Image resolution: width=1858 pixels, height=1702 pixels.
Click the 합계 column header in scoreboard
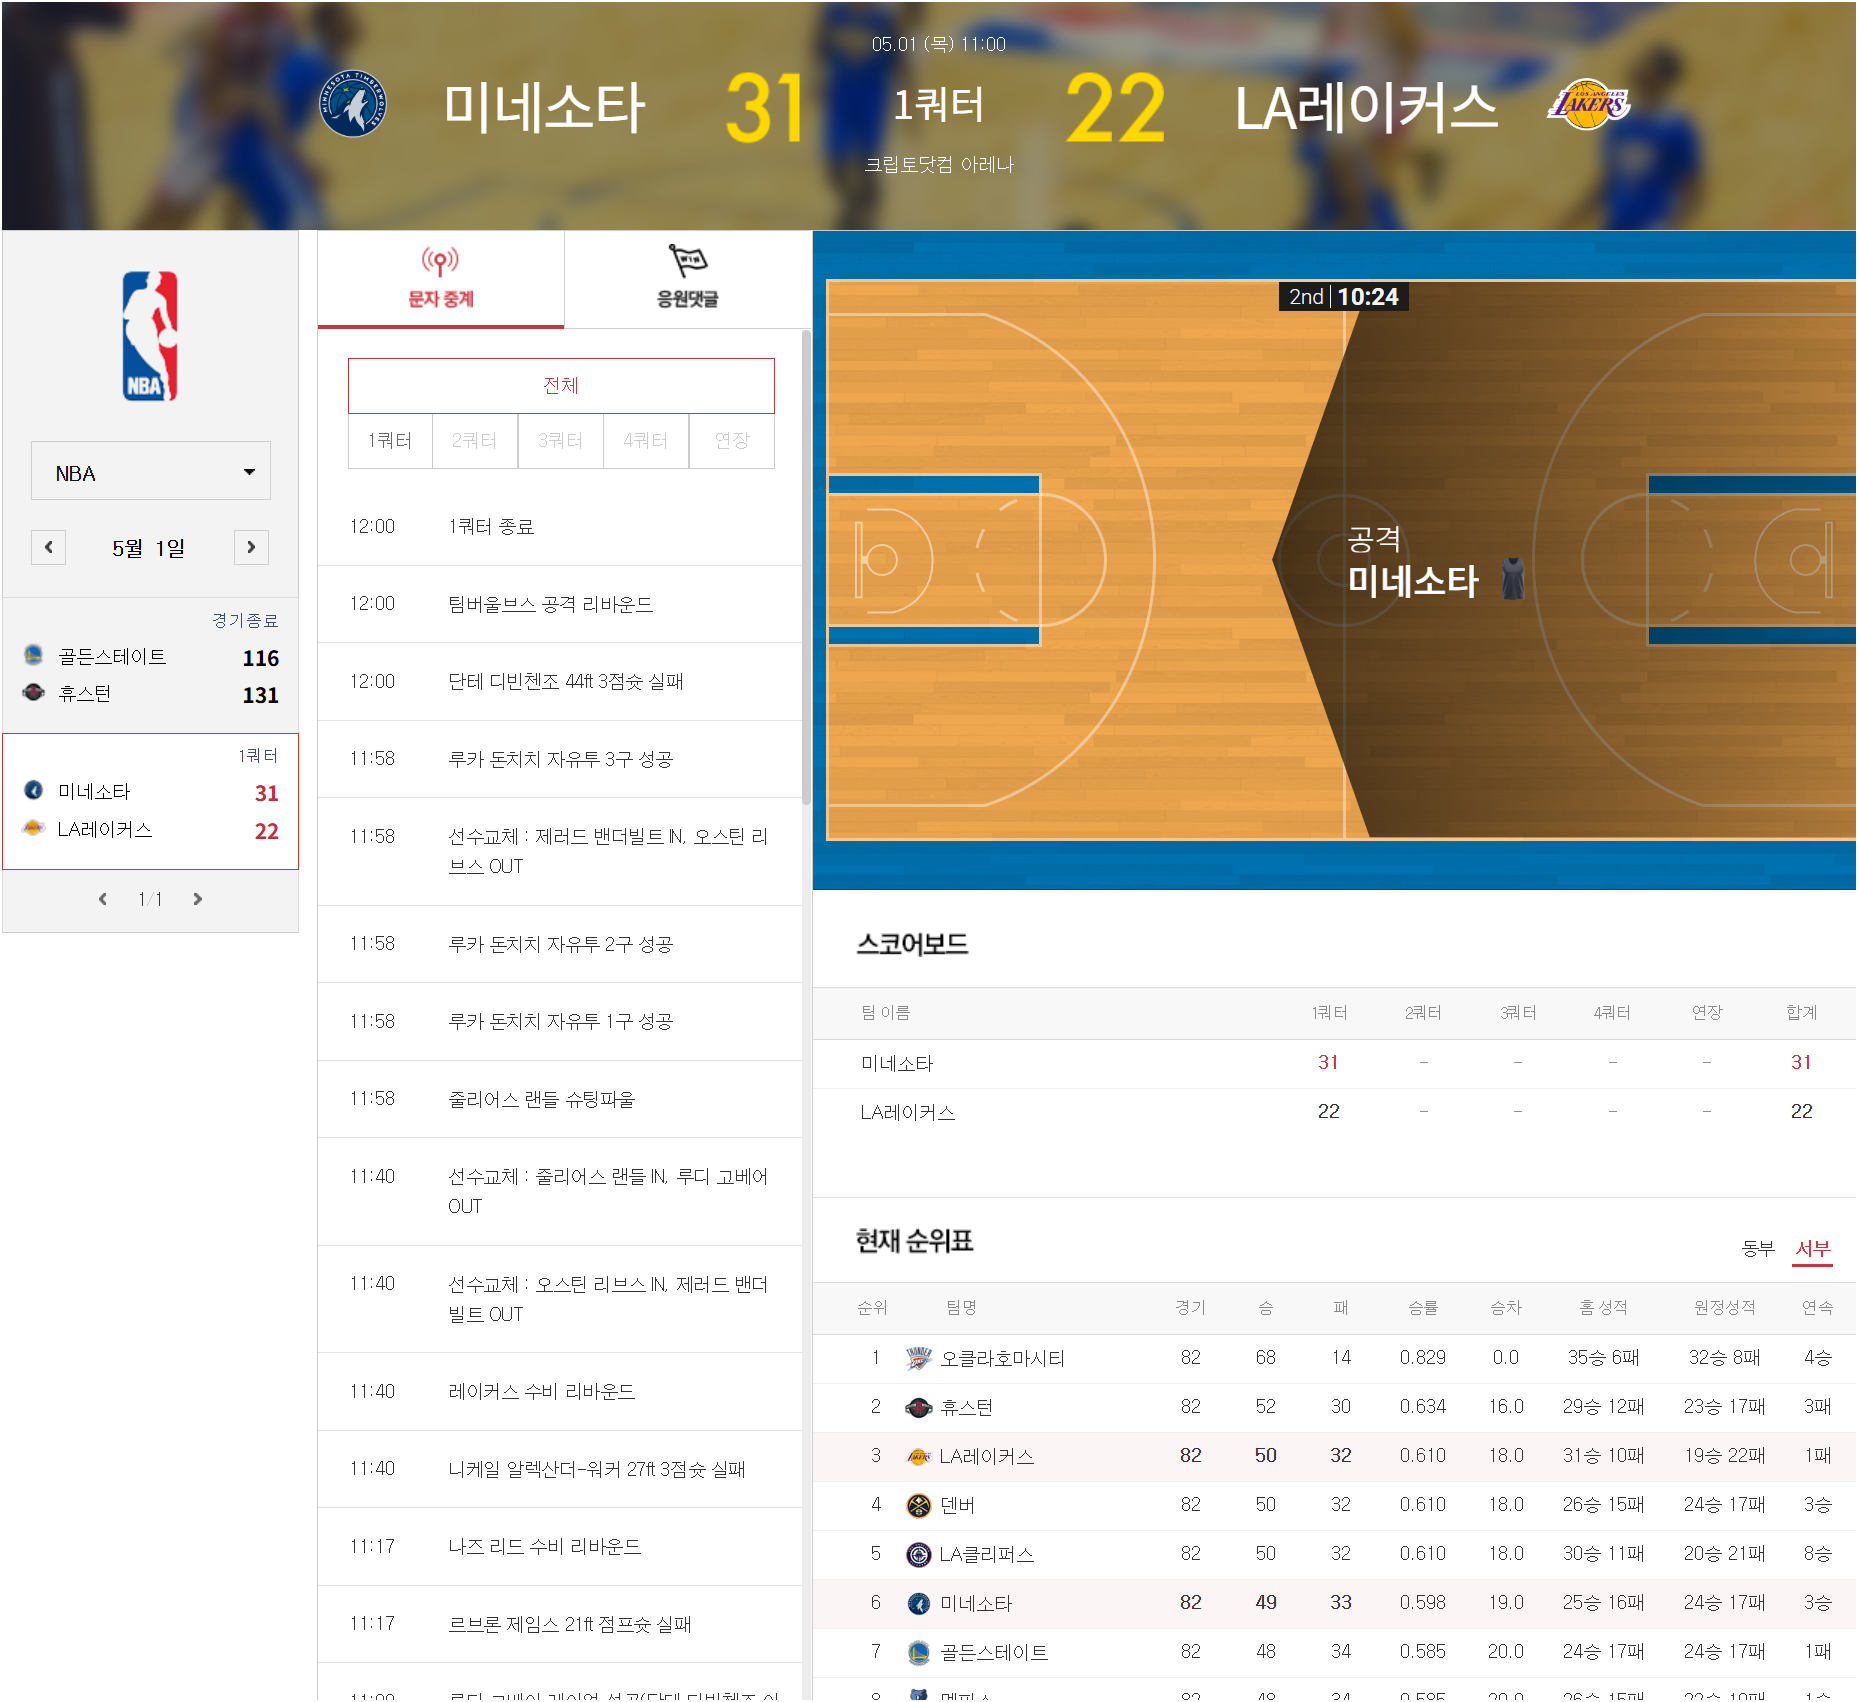click(x=1801, y=1012)
